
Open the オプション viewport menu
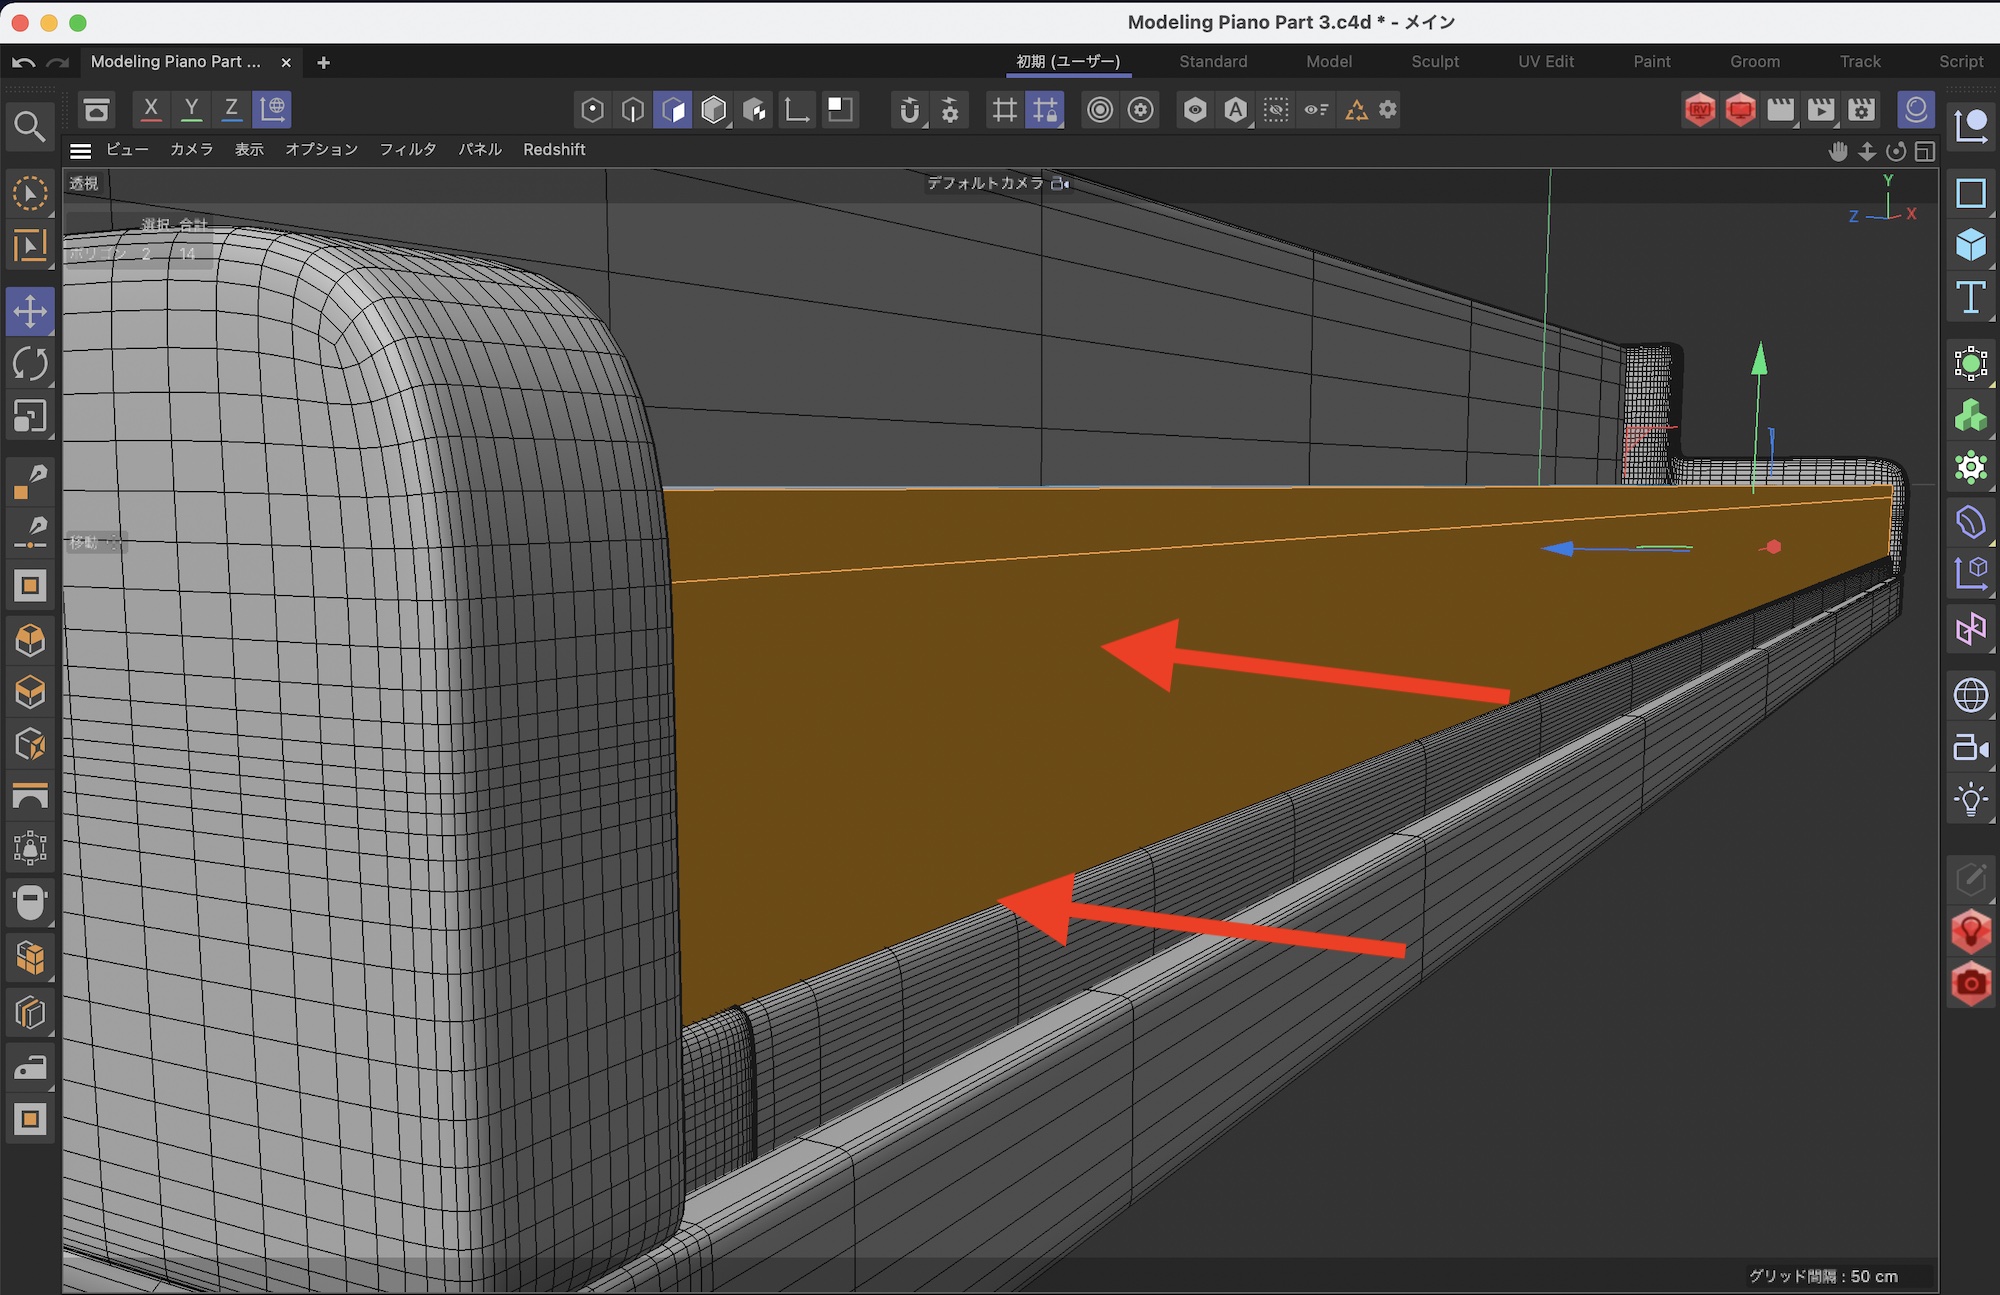click(321, 149)
